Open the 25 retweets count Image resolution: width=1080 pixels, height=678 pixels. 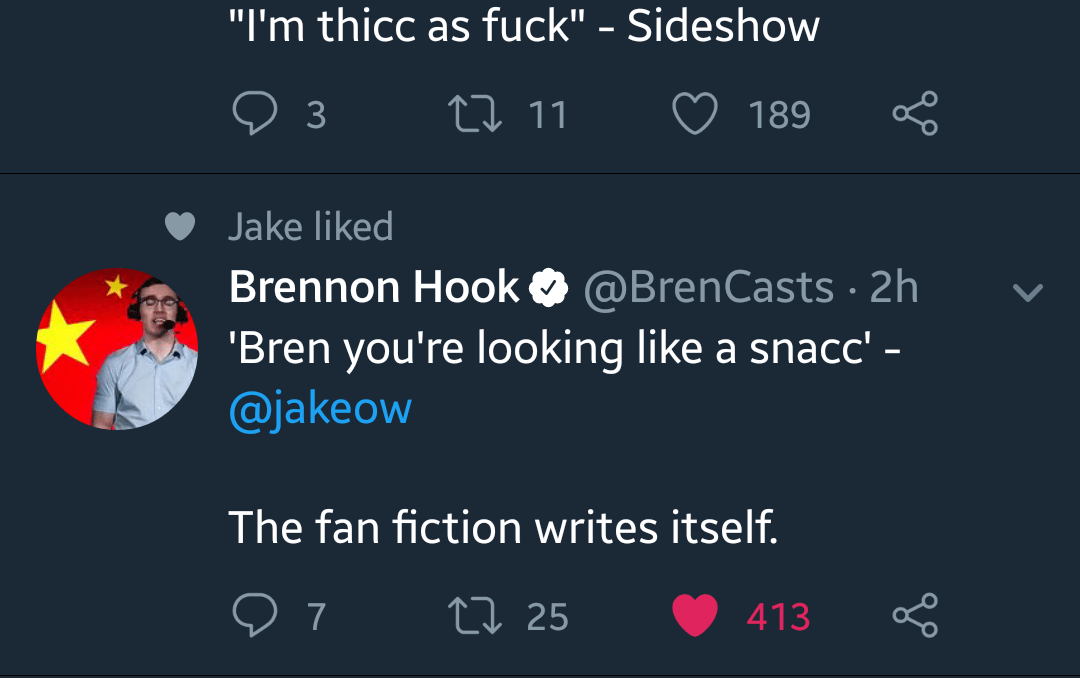[x=547, y=616]
